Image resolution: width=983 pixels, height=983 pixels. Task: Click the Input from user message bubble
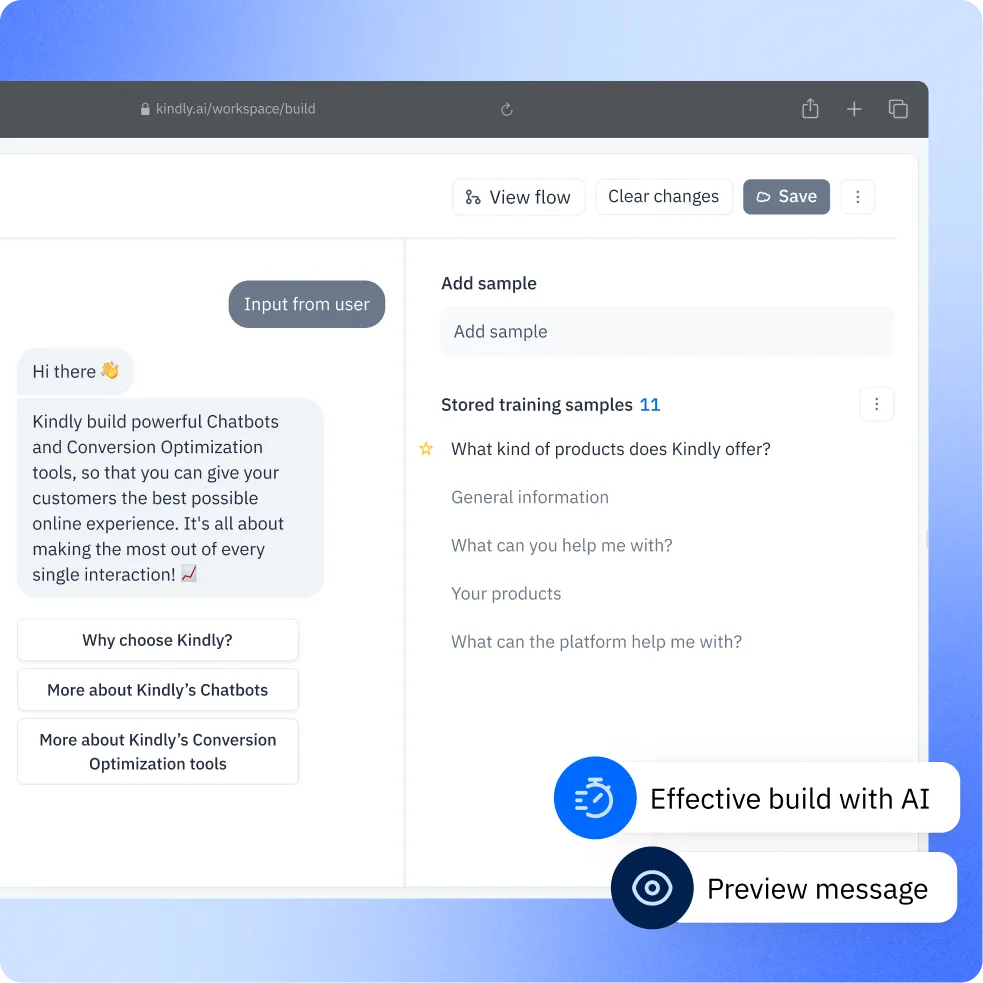(307, 304)
